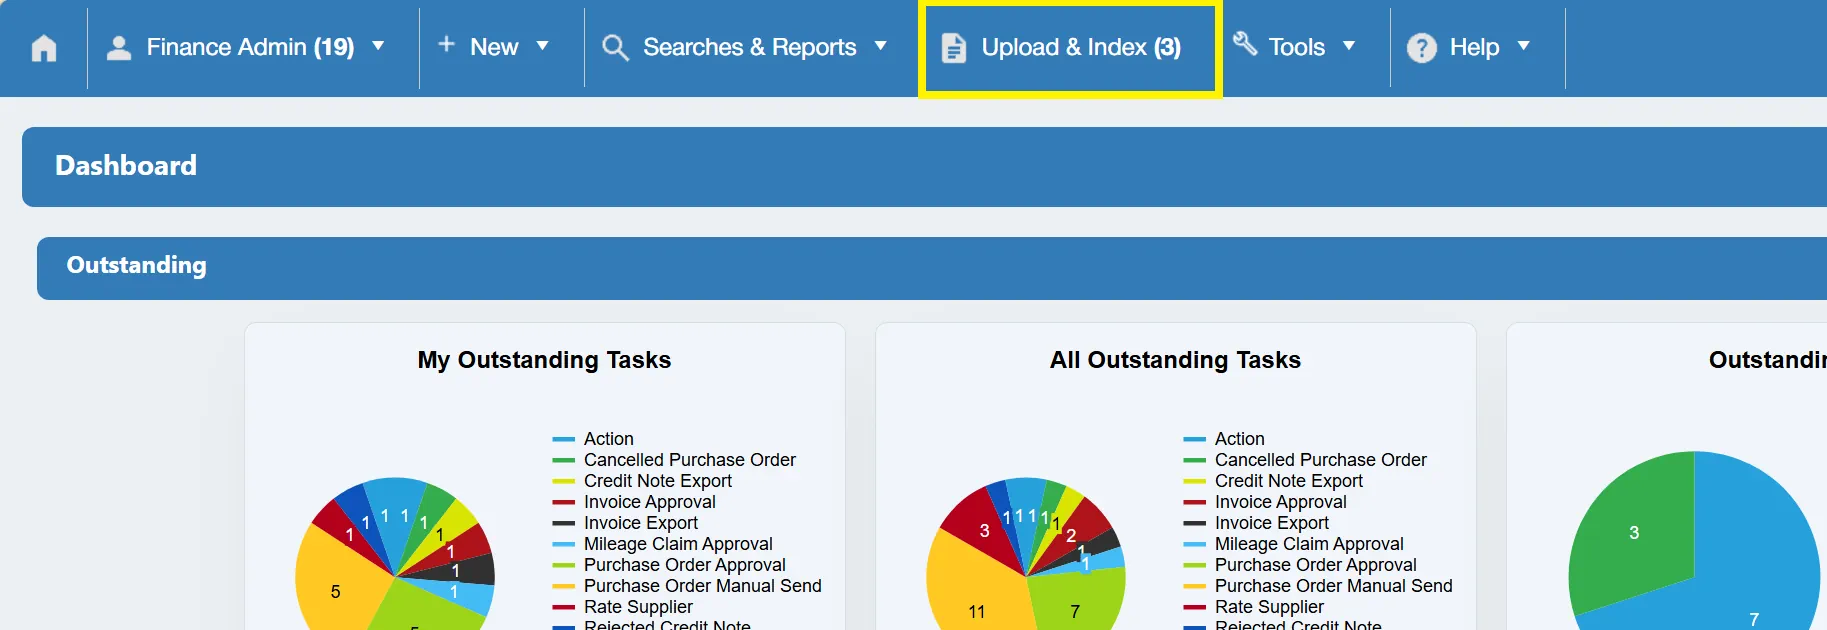Toggle Invoice Approval legend in All Outstanding Tasks
Image resolution: width=1827 pixels, height=630 pixels.
point(1265,502)
